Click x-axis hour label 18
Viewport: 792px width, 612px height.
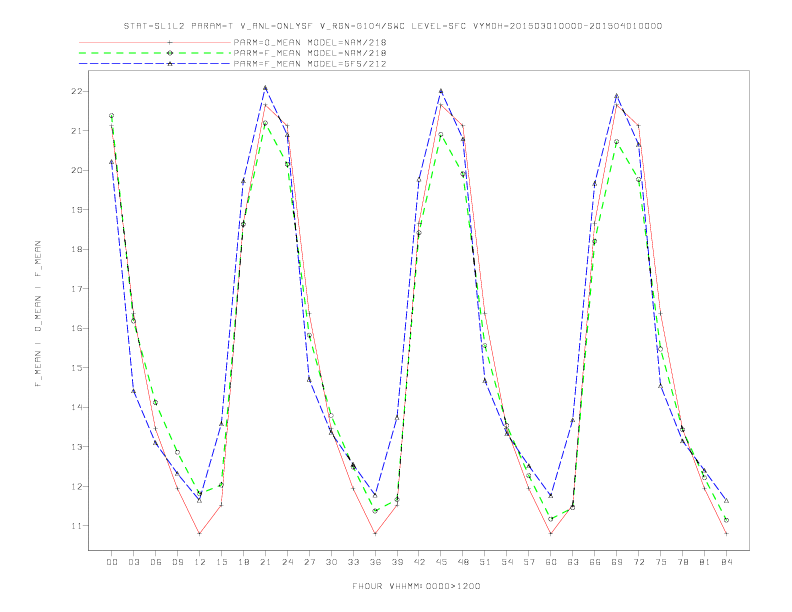tap(243, 562)
